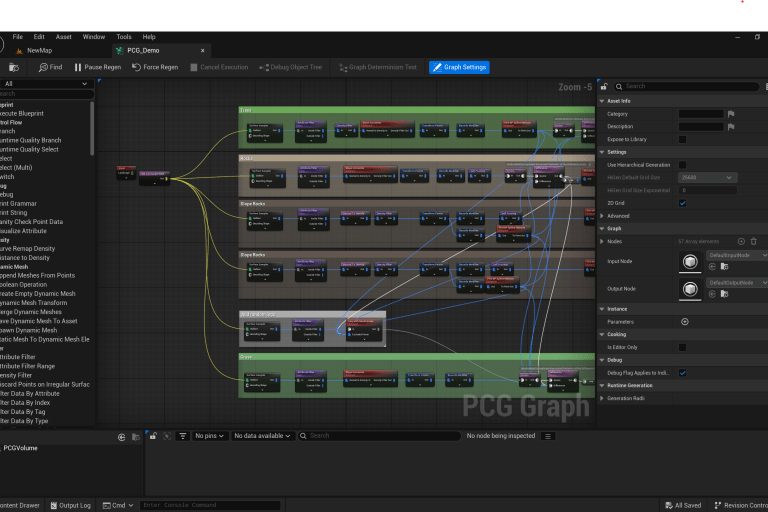The image size is (768, 512).
Task: Close the PCG_Demo tab
Action: coord(203,50)
